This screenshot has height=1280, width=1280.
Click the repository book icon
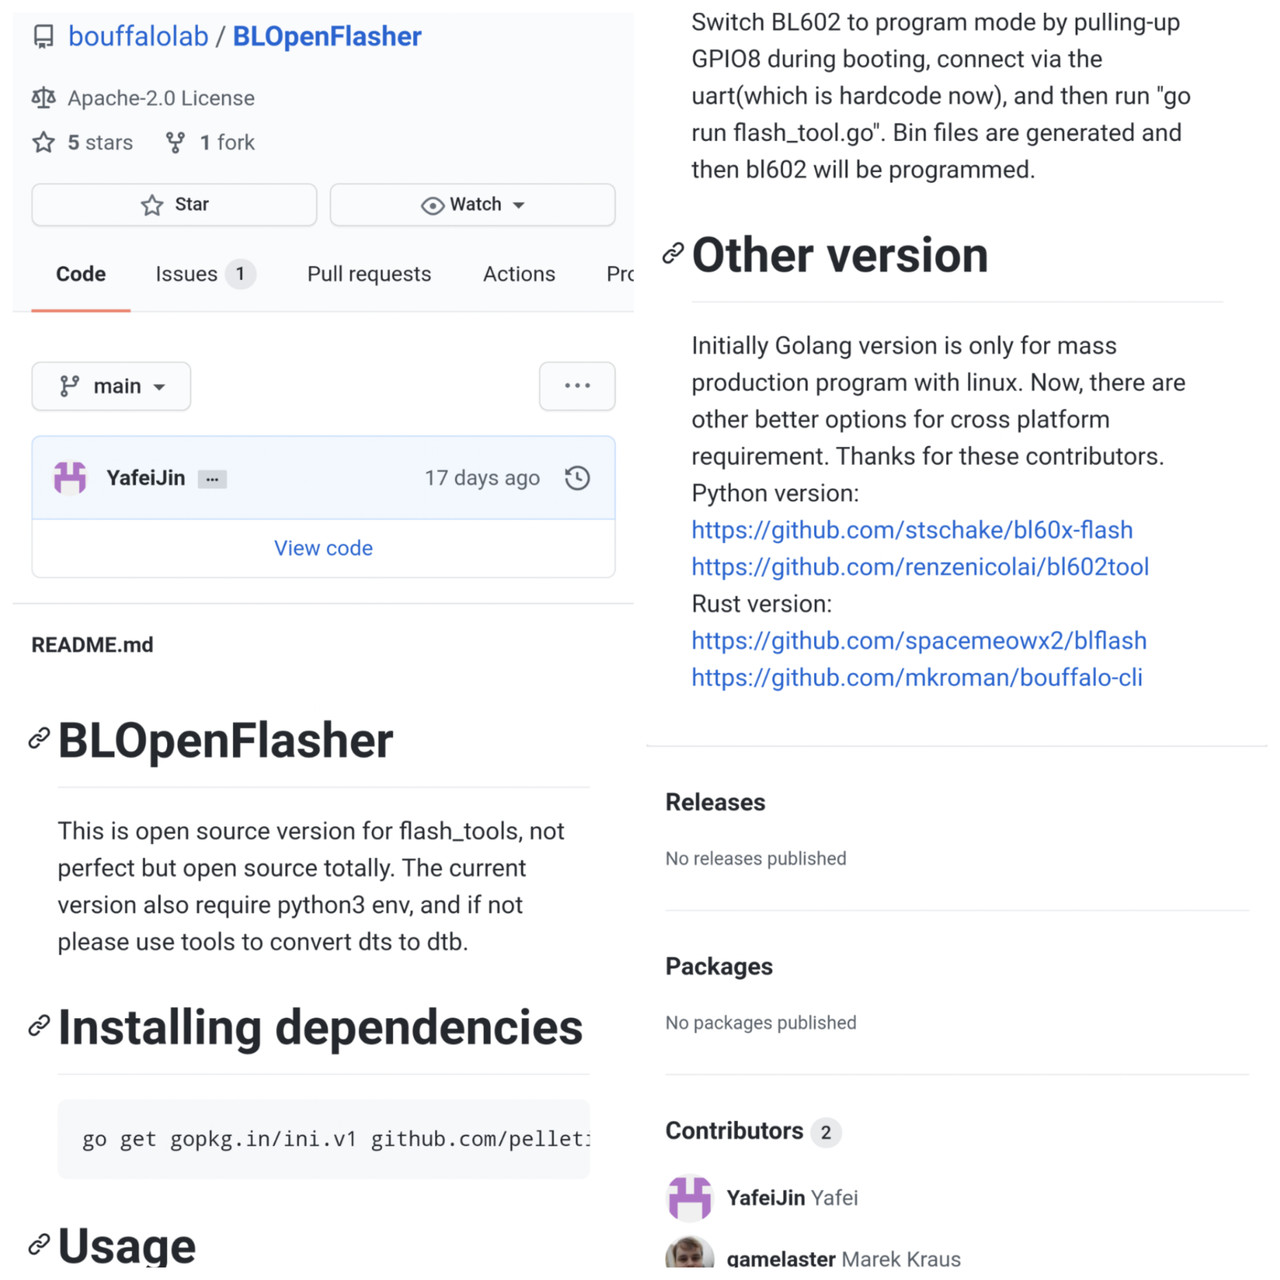[x=43, y=37]
